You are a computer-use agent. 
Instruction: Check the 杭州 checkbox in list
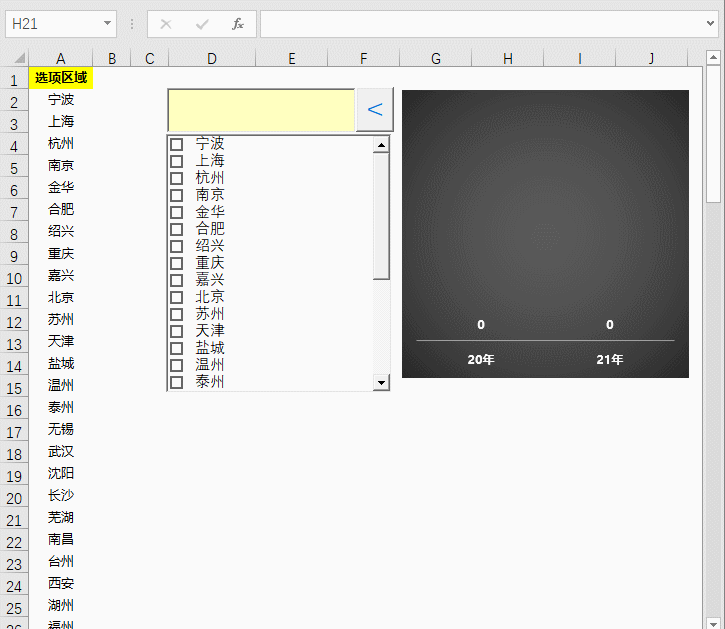[176, 179]
